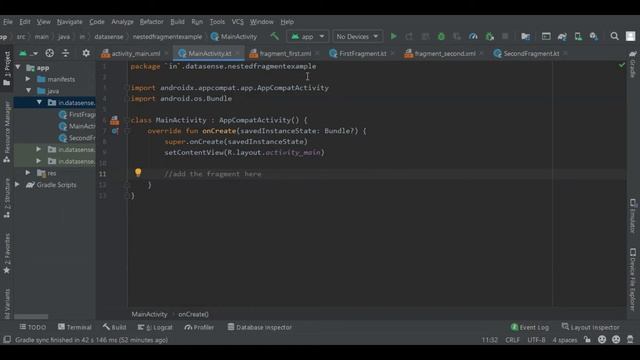The width and height of the screenshot is (640, 360).
Task: Click the intention lightbulb on line 11
Action: pos(138,173)
